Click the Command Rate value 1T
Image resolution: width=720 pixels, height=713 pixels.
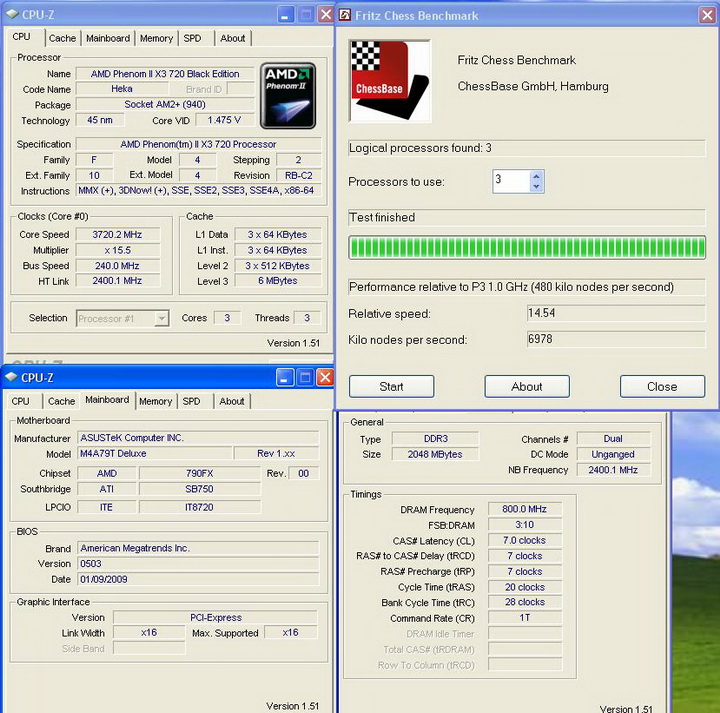point(524,618)
